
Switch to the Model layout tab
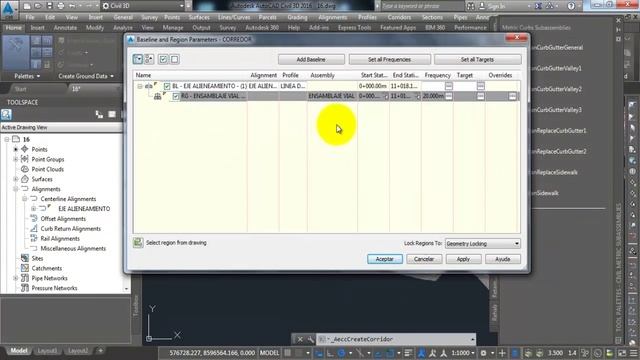pyautogui.click(x=19, y=351)
